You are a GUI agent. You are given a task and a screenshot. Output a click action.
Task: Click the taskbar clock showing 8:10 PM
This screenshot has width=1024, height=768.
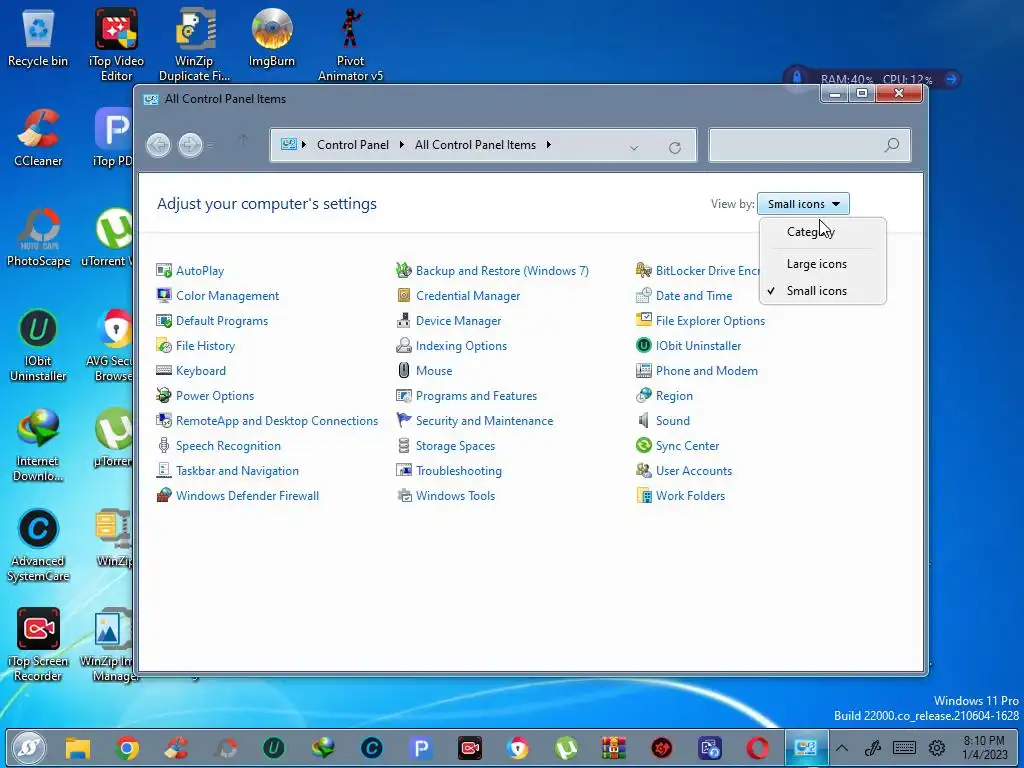tap(984, 748)
